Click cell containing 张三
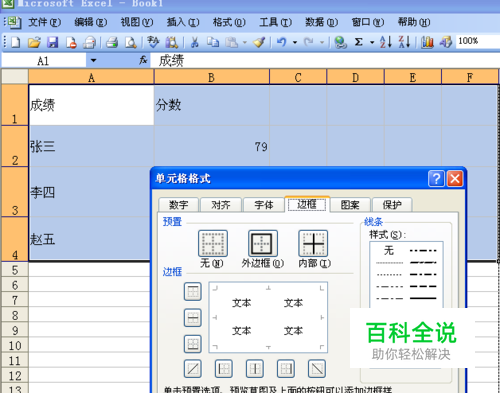 coord(91,146)
